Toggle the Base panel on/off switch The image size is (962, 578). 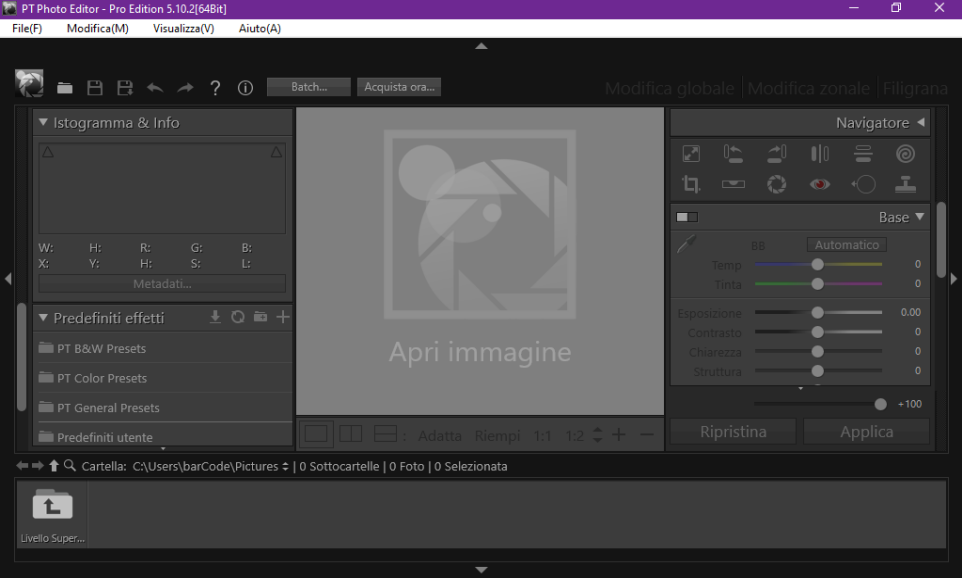[687, 217]
